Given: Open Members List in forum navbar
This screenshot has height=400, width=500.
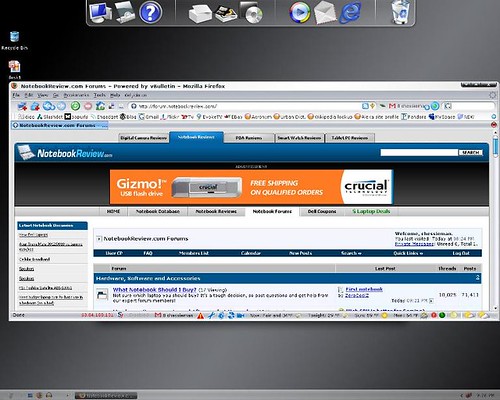Looking at the screenshot, I should click(194, 253).
